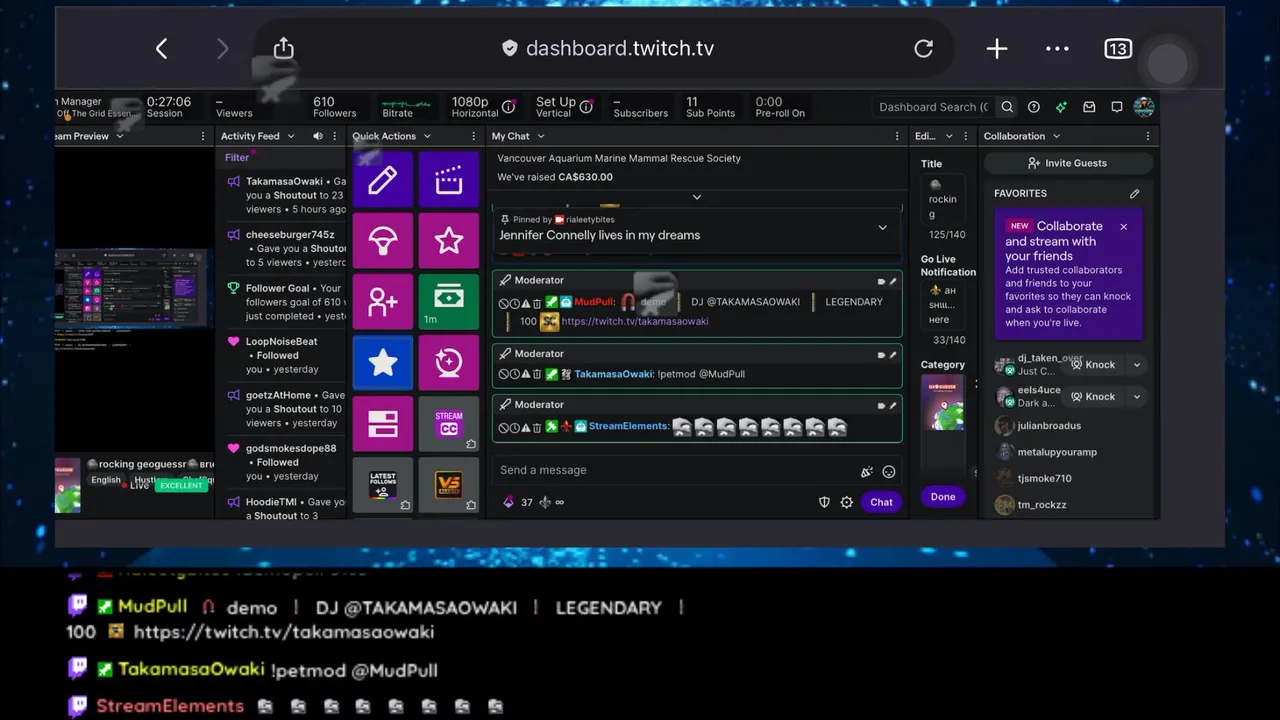Open the My Chat three-dot menu
This screenshot has height=720, width=1280.
pos(896,136)
